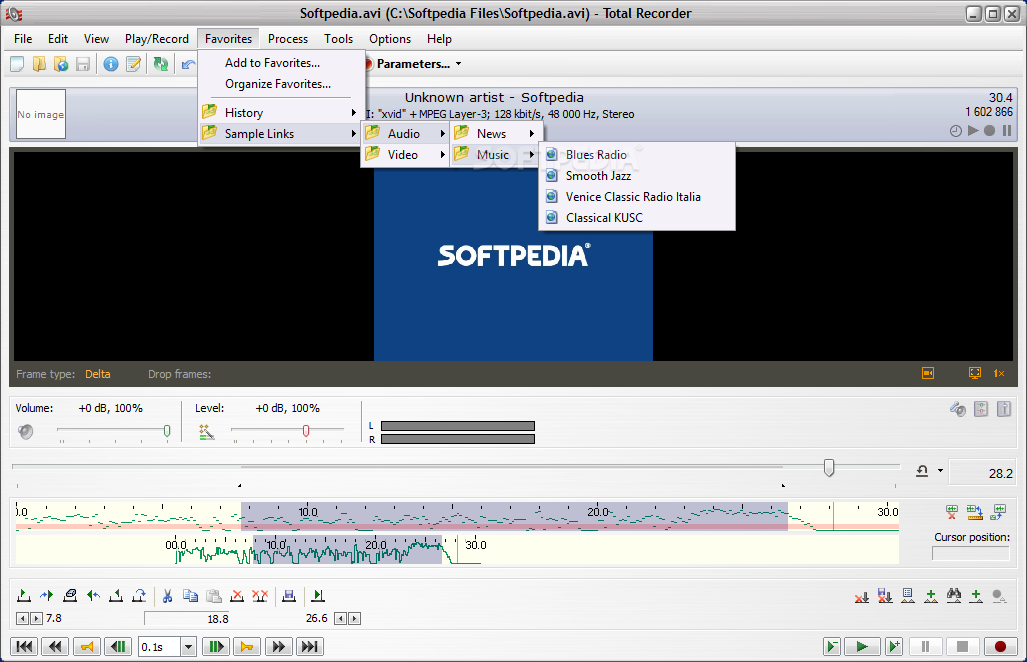Click the auto level wand icon

click(x=207, y=432)
